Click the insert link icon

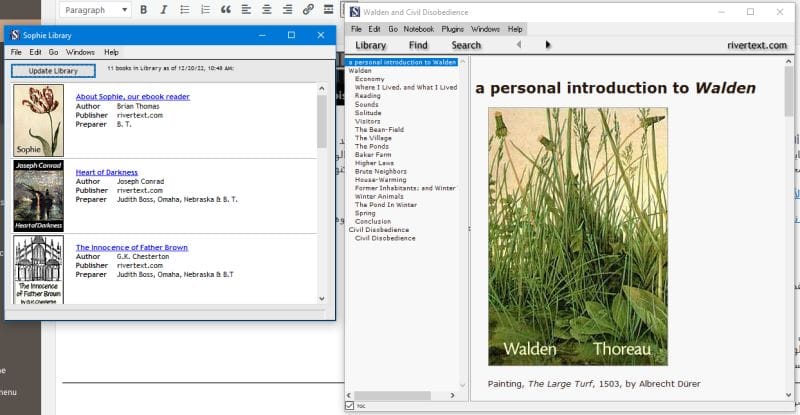tap(308, 10)
